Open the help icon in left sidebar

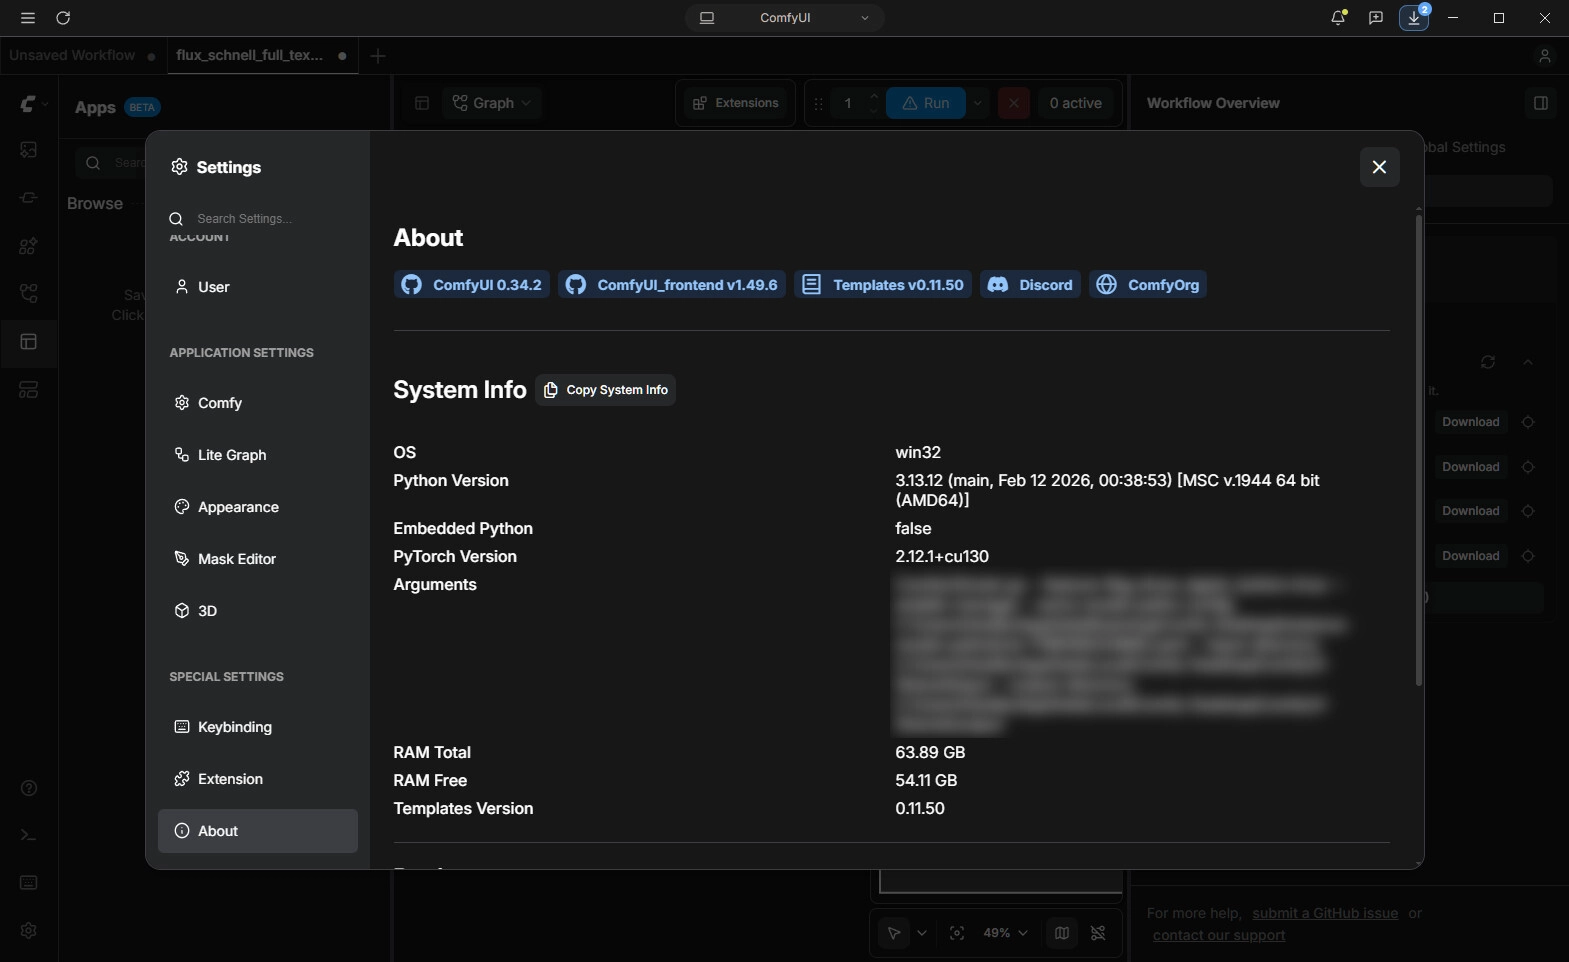tap(29, 788)
